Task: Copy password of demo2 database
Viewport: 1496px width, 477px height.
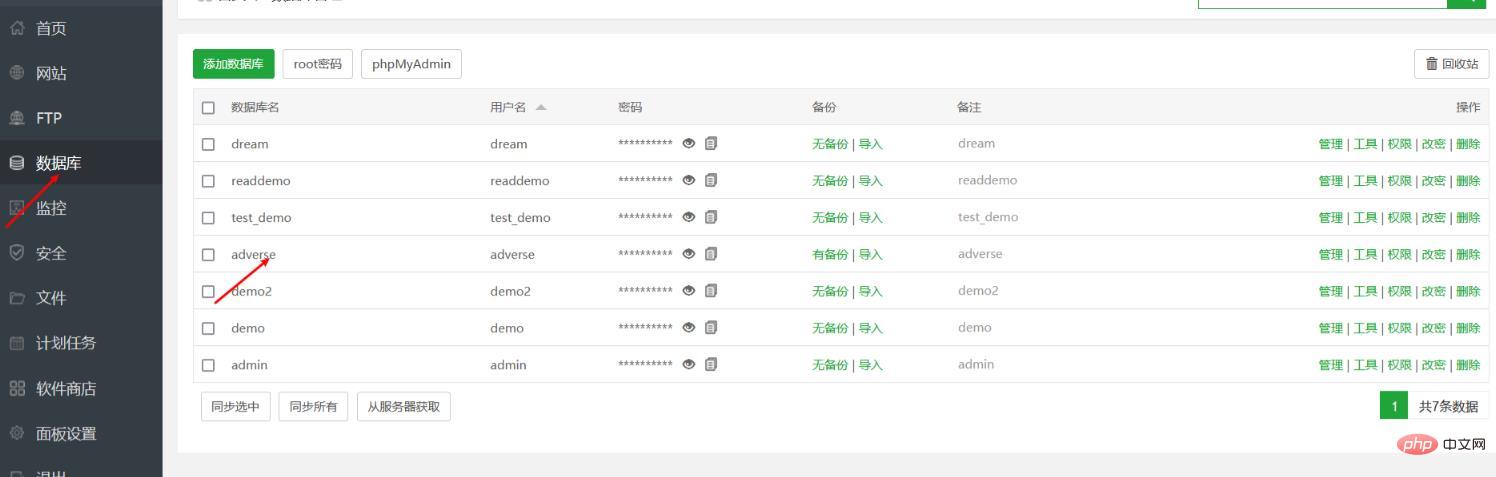Action: (x=711, y=291)
